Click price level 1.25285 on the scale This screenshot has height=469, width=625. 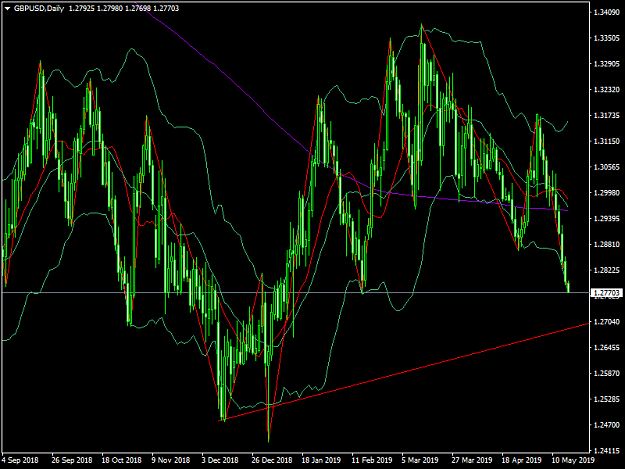coord(607,399)
